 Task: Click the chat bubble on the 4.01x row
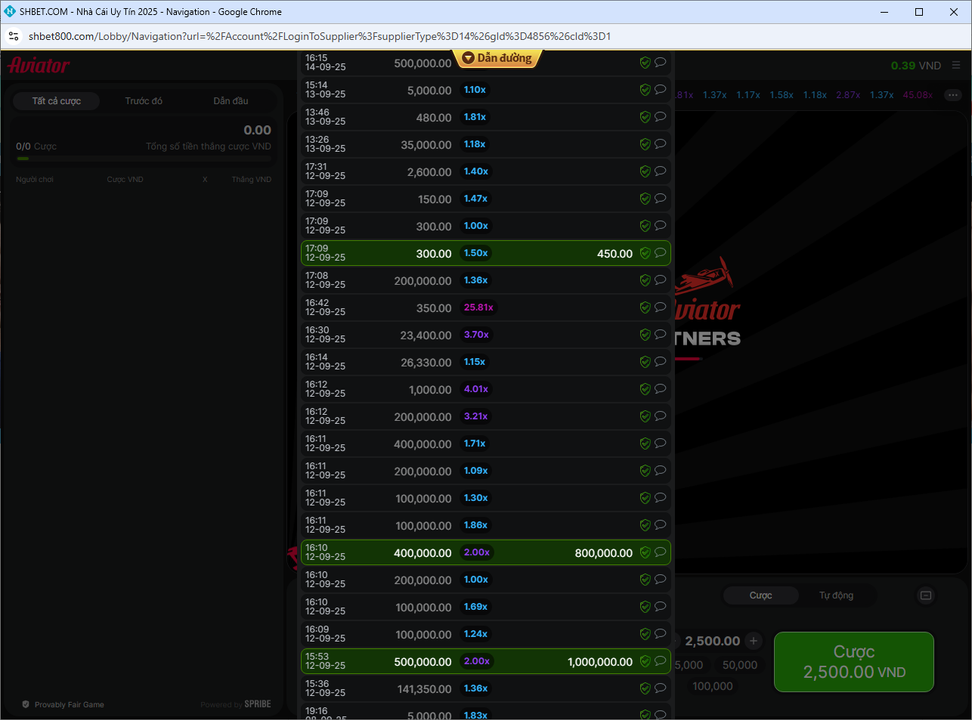[660, 388]
